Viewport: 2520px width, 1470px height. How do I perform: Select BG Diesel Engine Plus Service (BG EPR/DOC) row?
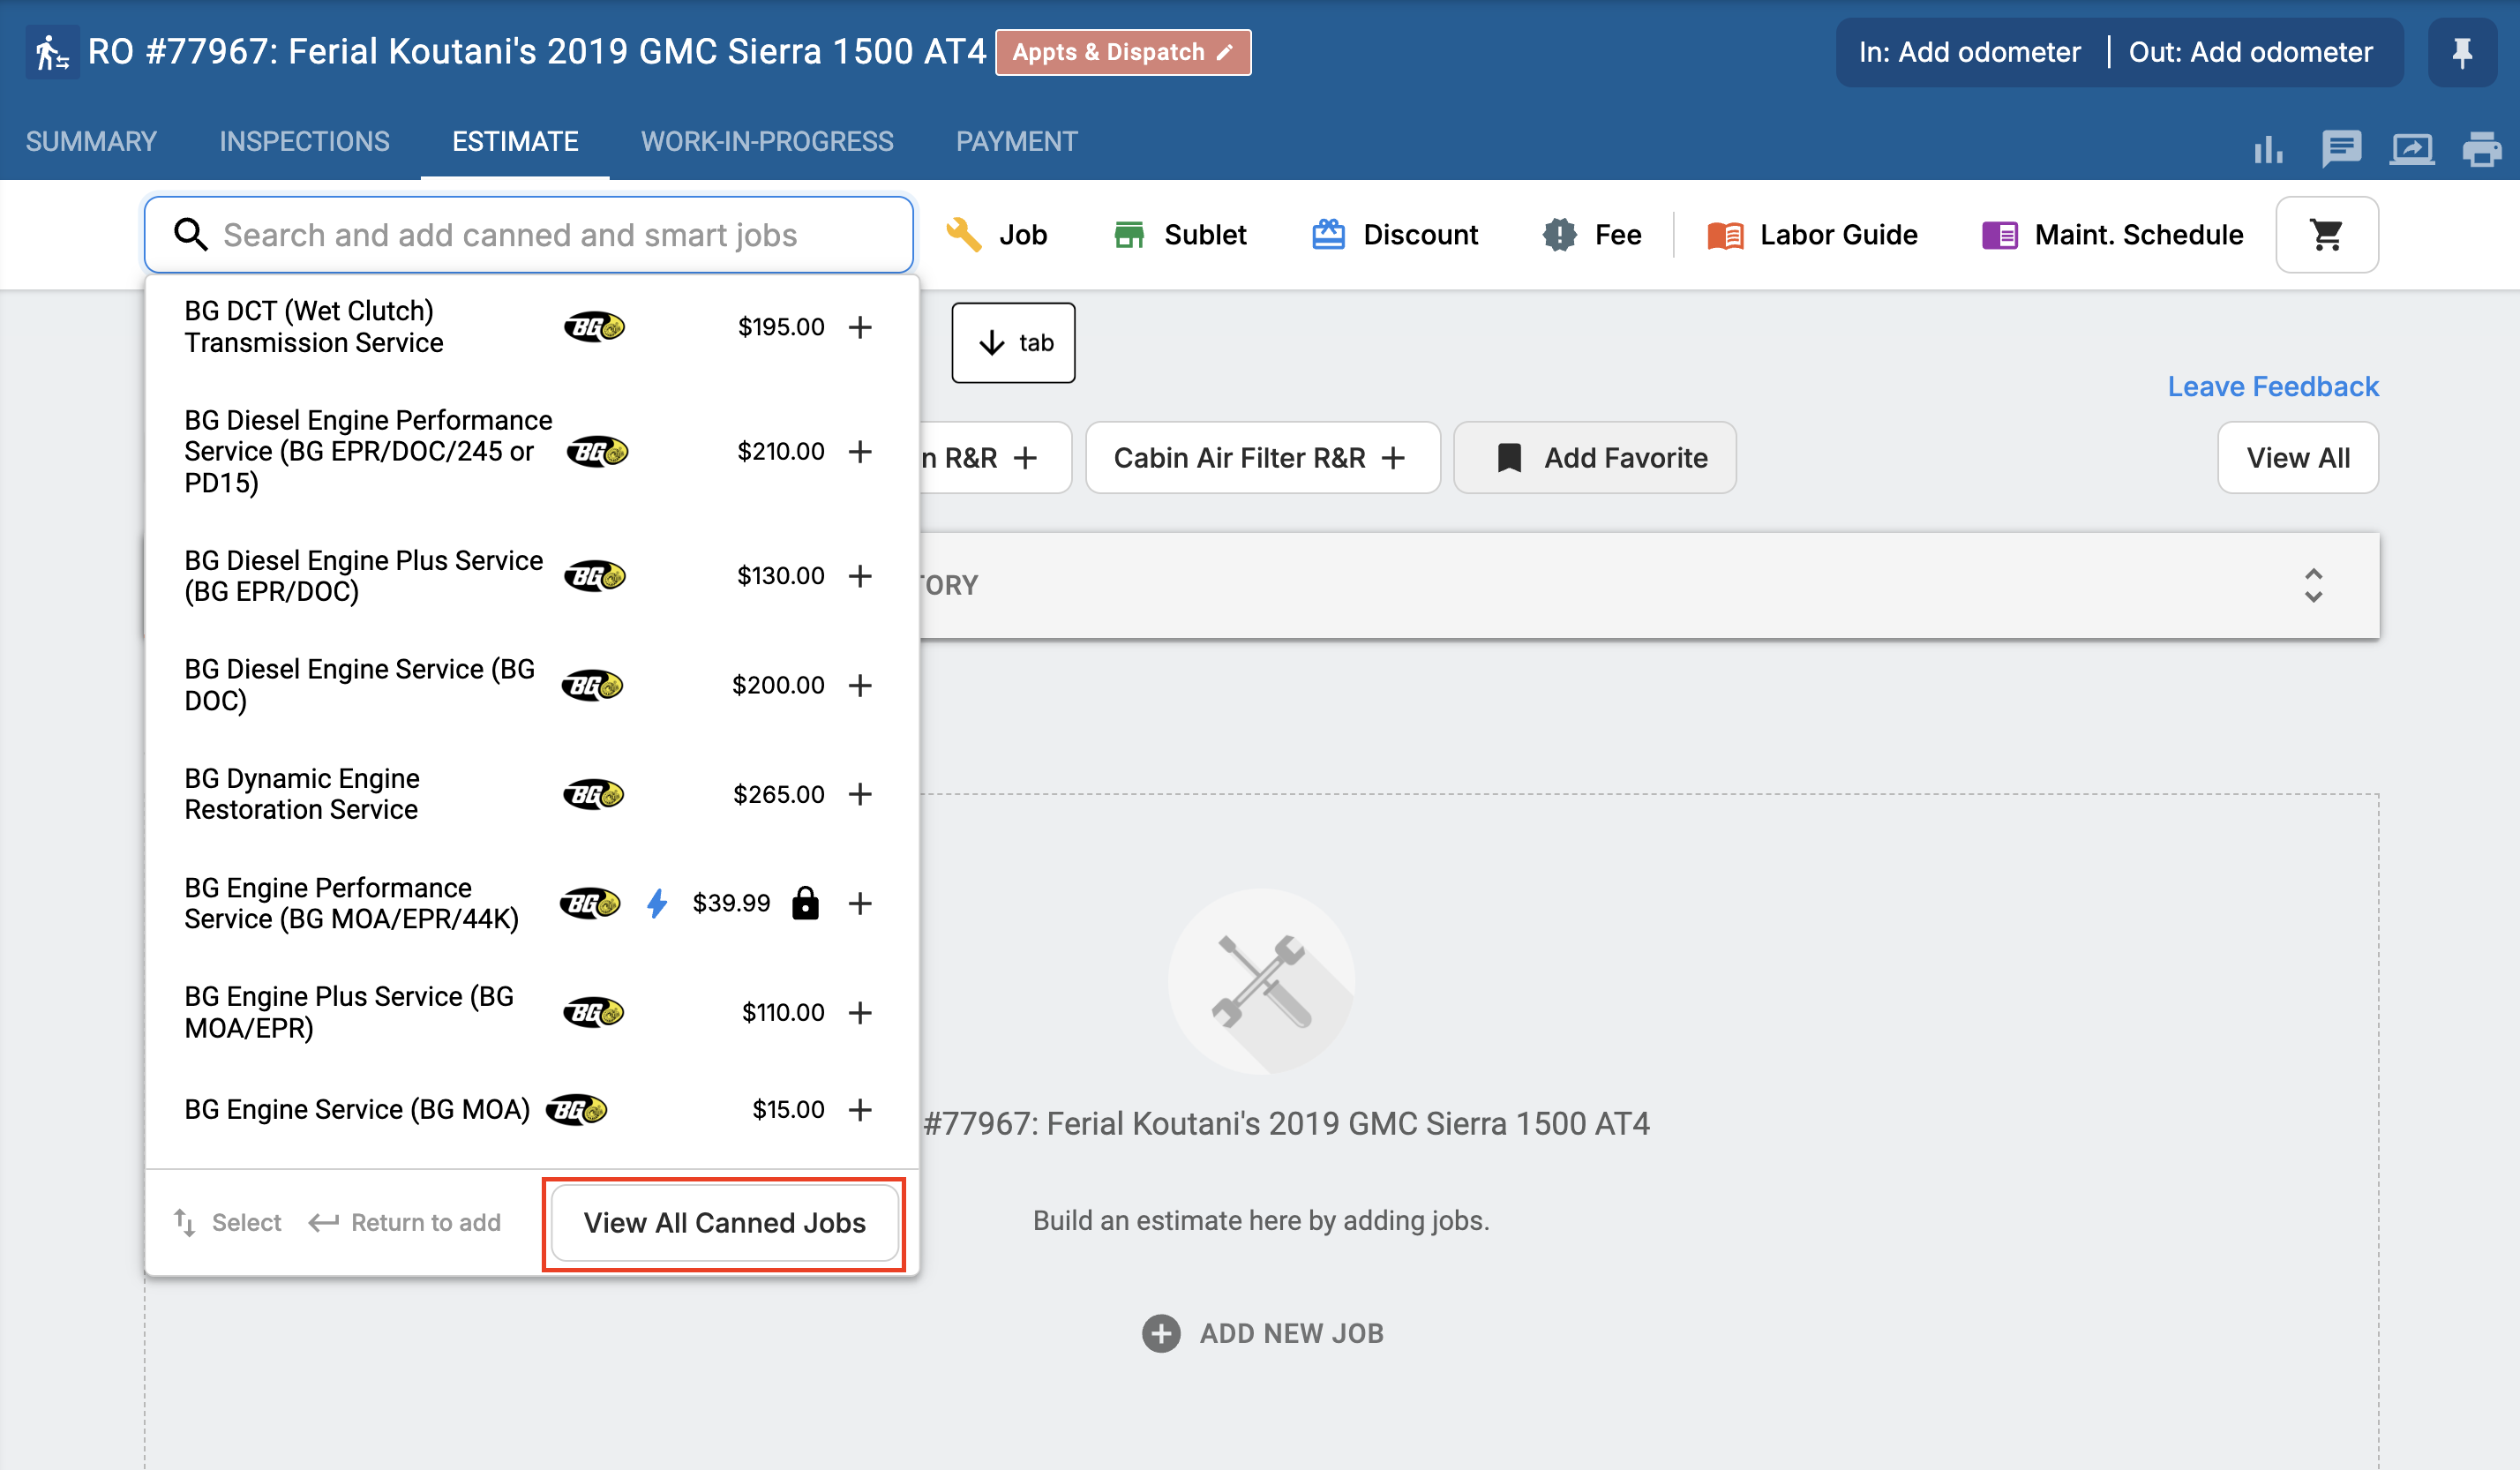pyautogui.click(x=530, y=576)
